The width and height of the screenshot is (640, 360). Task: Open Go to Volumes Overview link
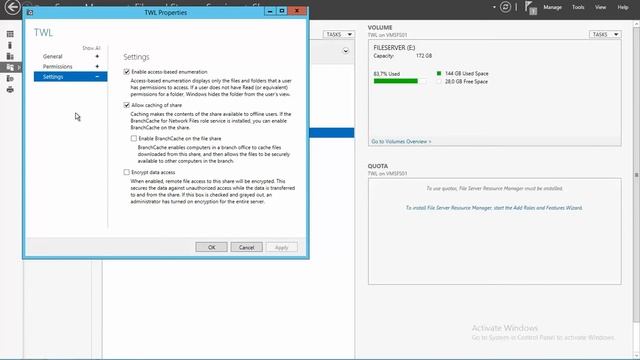(x=401, y=142)
